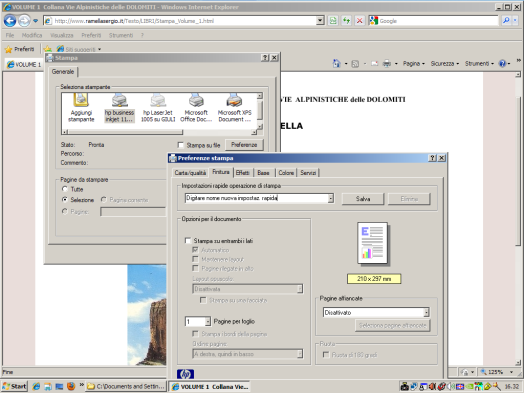Enable Stampa su entrambi i lati checkbox
The height and width of the screenshot is (393, 524).
point(188,241)
